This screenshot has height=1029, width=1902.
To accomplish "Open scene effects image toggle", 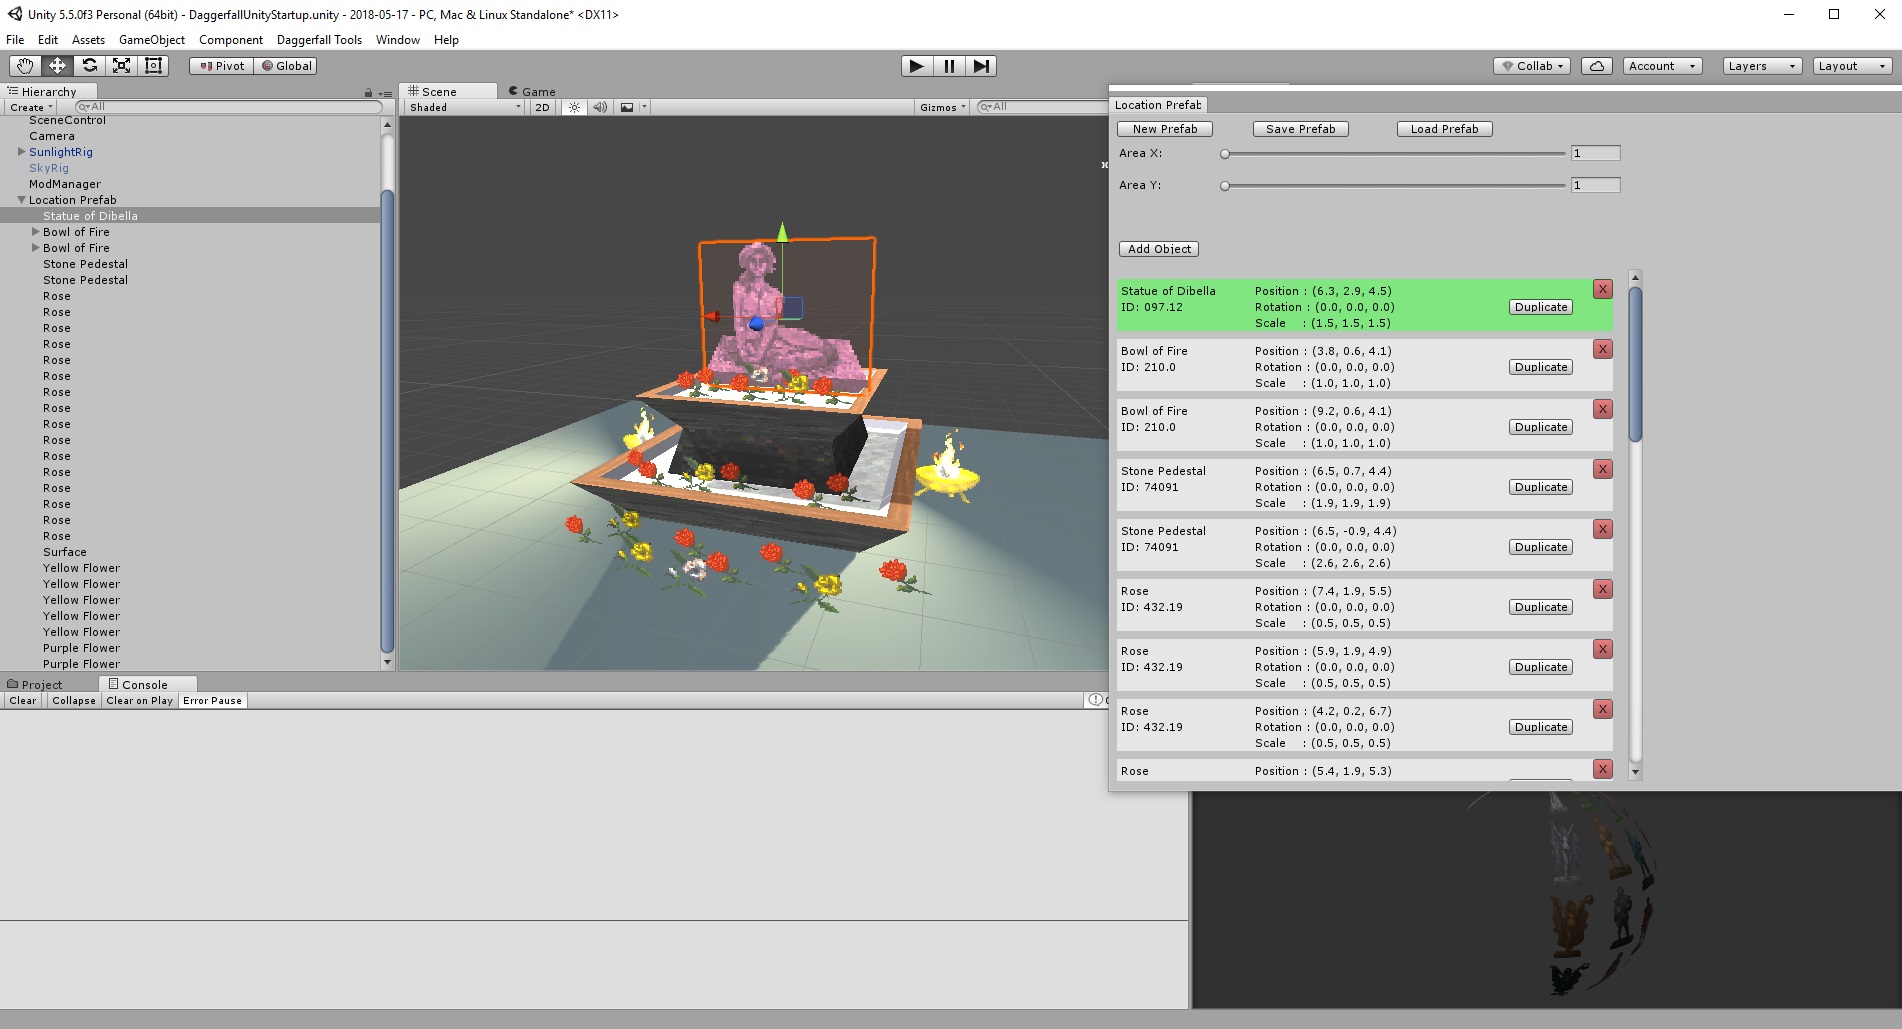I will [x=627, y=107].
